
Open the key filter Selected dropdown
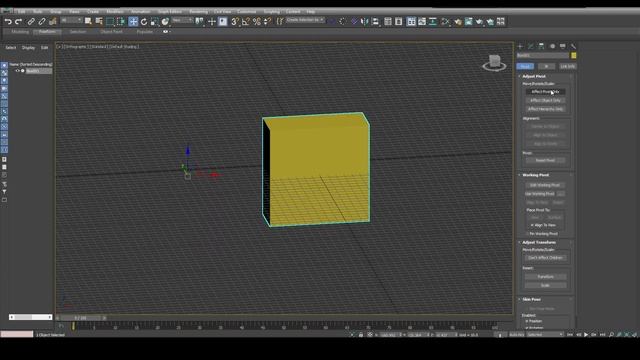tap(545, 334)
